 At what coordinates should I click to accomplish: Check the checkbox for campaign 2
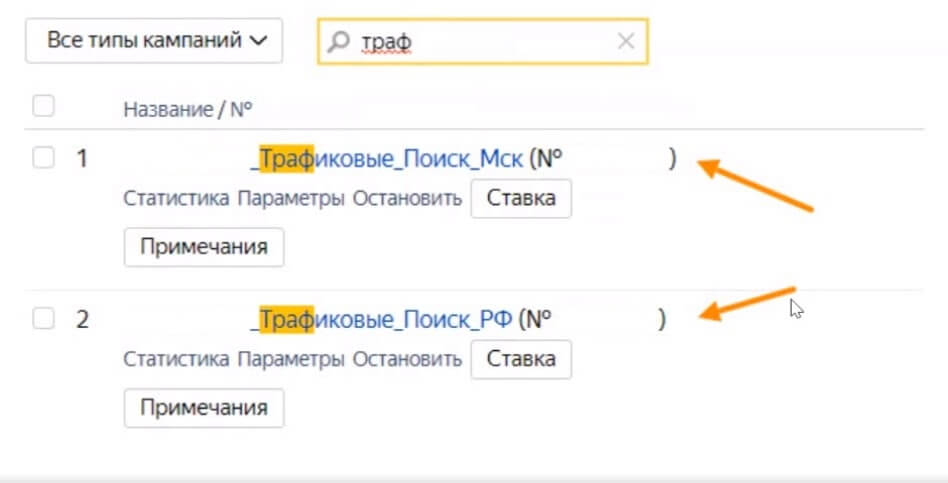43,319
